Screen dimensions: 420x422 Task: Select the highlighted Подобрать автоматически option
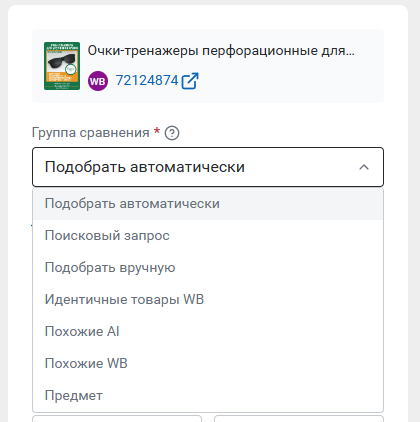pyautogui.click(x=208, y=204)
